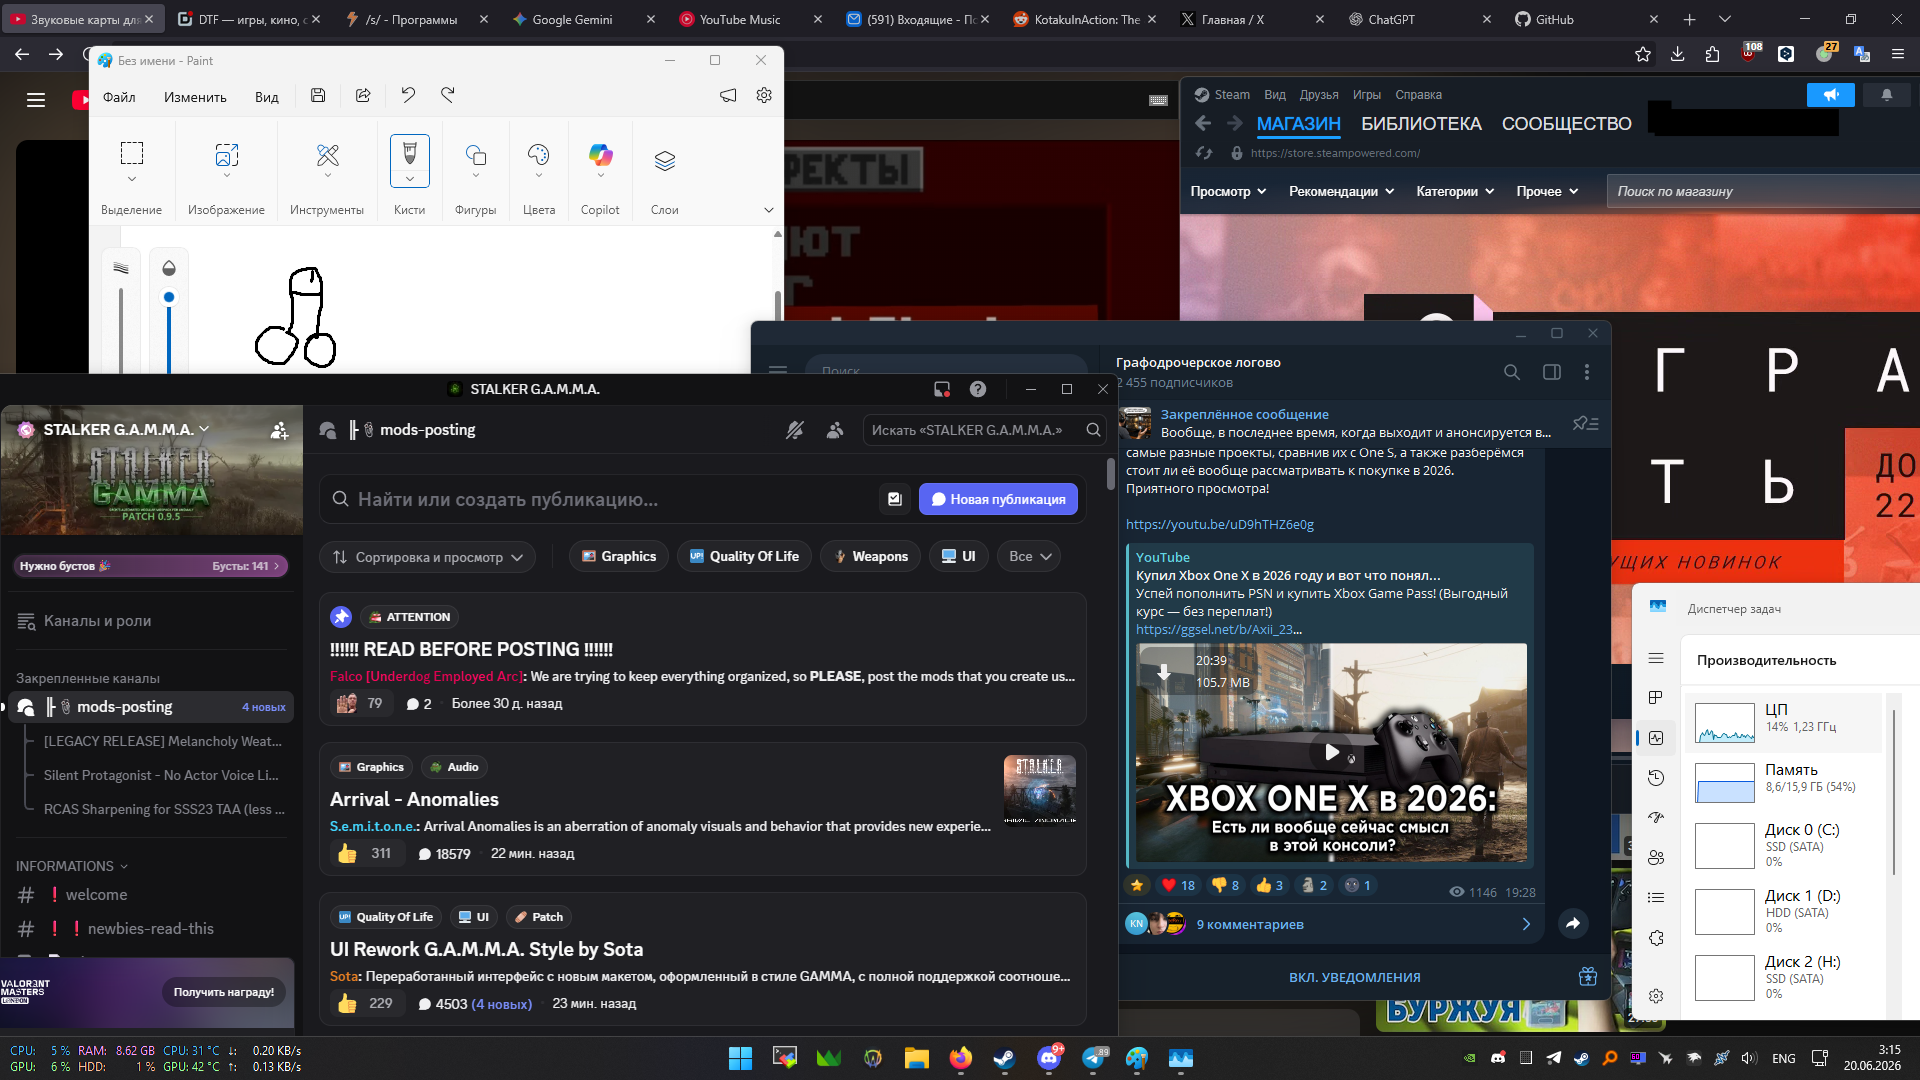Toggle system volume icon in tray
Screen dimensions: 1920x1080
click(x=1748, y=1058)
